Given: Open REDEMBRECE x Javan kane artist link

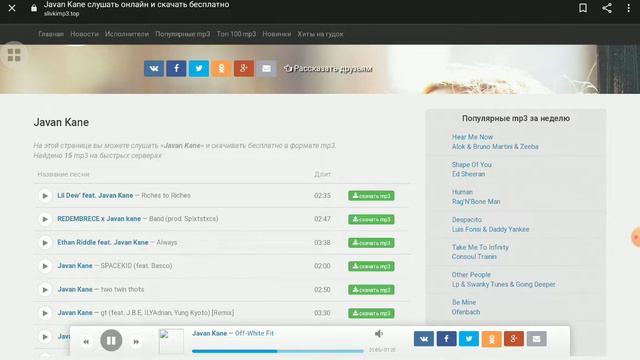Looking at the screenshot, I should pyautogui.click(x=99, y=219).
